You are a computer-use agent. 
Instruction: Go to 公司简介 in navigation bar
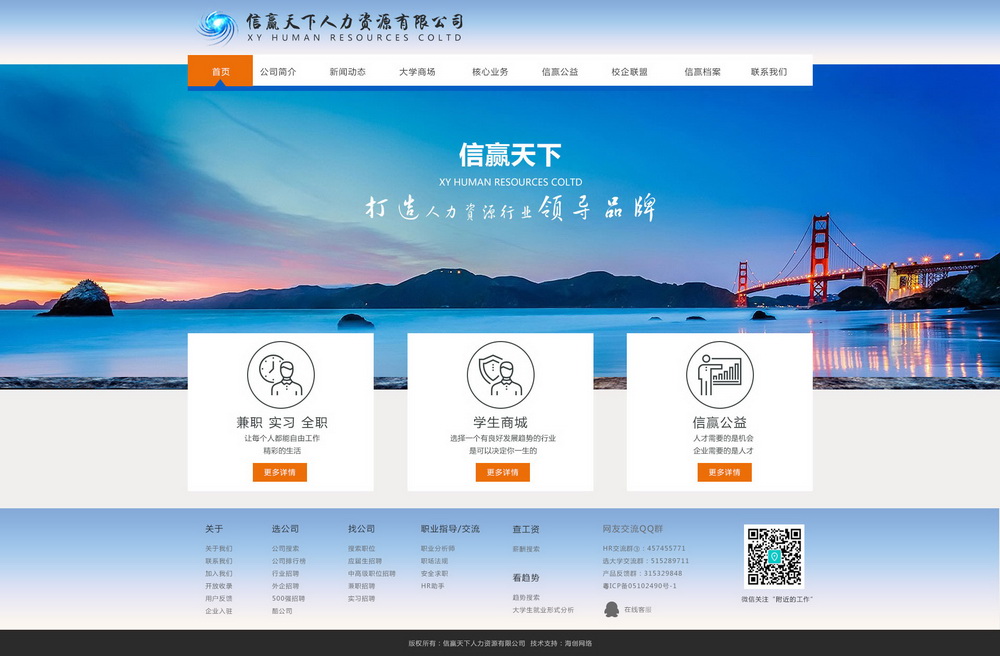278,72
